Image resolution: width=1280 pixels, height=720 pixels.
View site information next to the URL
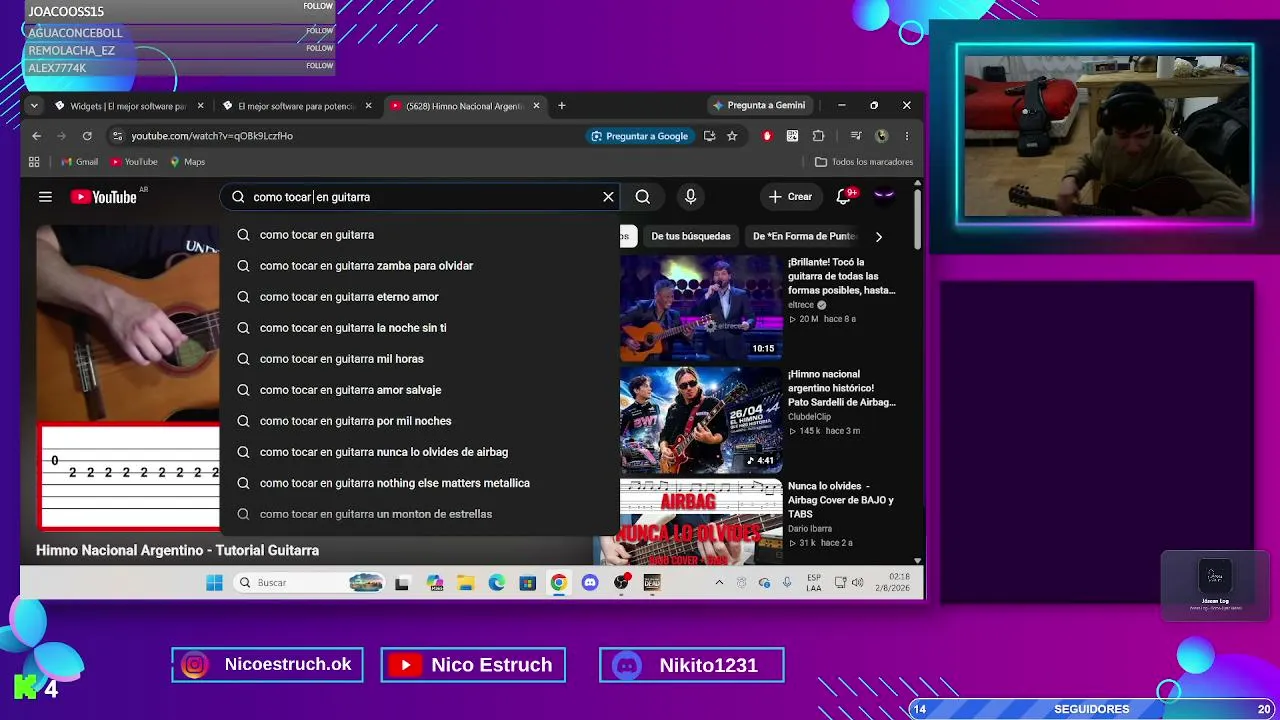click(117, 136)
